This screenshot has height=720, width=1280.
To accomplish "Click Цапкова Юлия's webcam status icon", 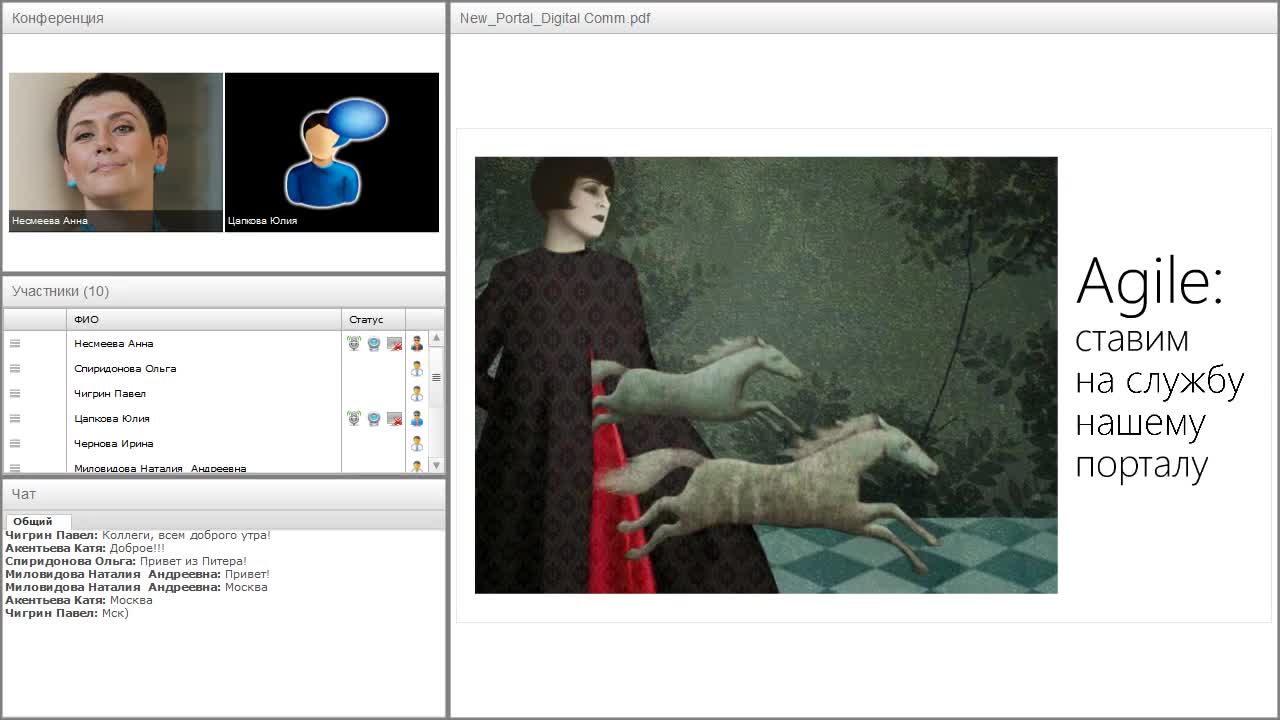I will [x=374, y=419].
